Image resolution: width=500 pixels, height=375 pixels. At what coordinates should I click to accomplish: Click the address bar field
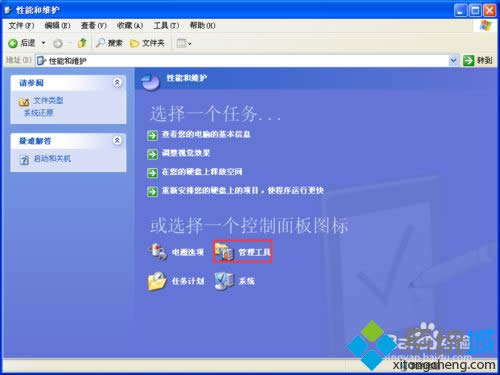pos(242,61)
